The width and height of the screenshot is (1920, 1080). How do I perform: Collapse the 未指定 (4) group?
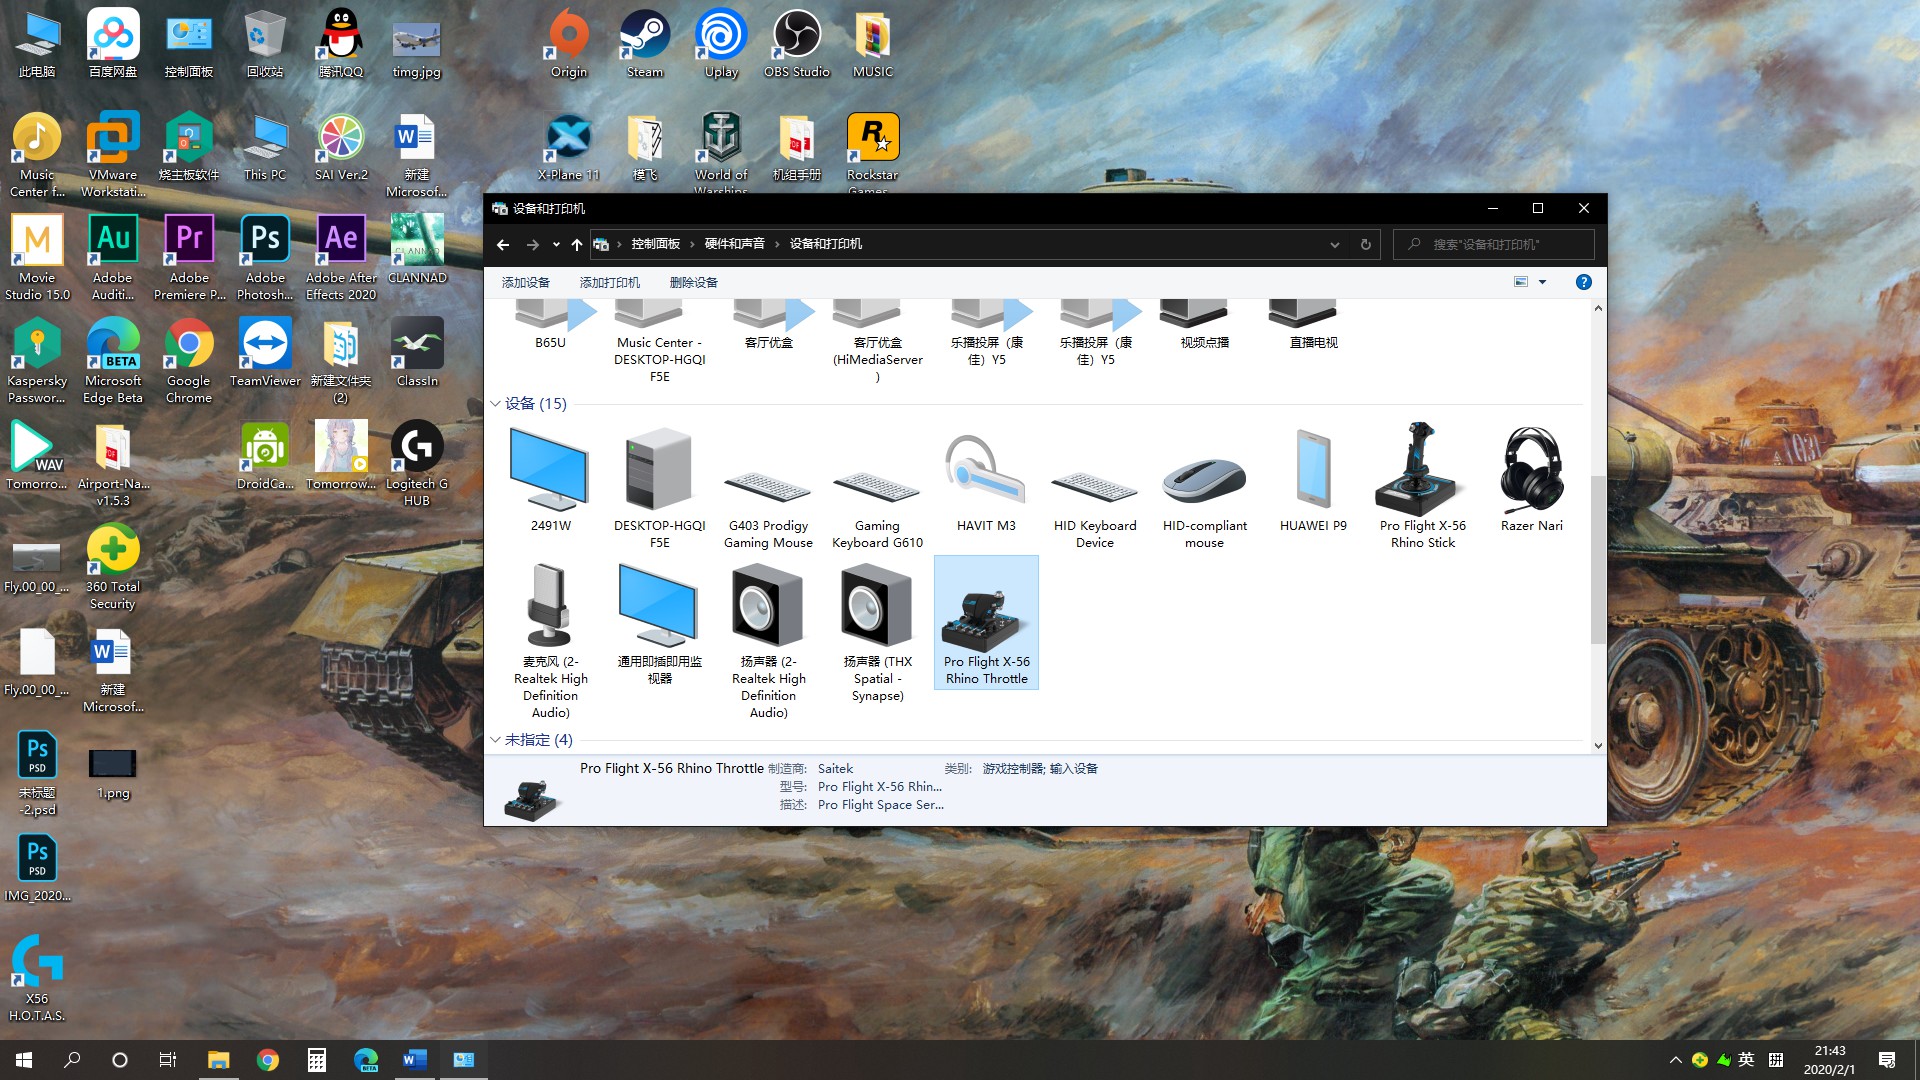coord(495,740)
